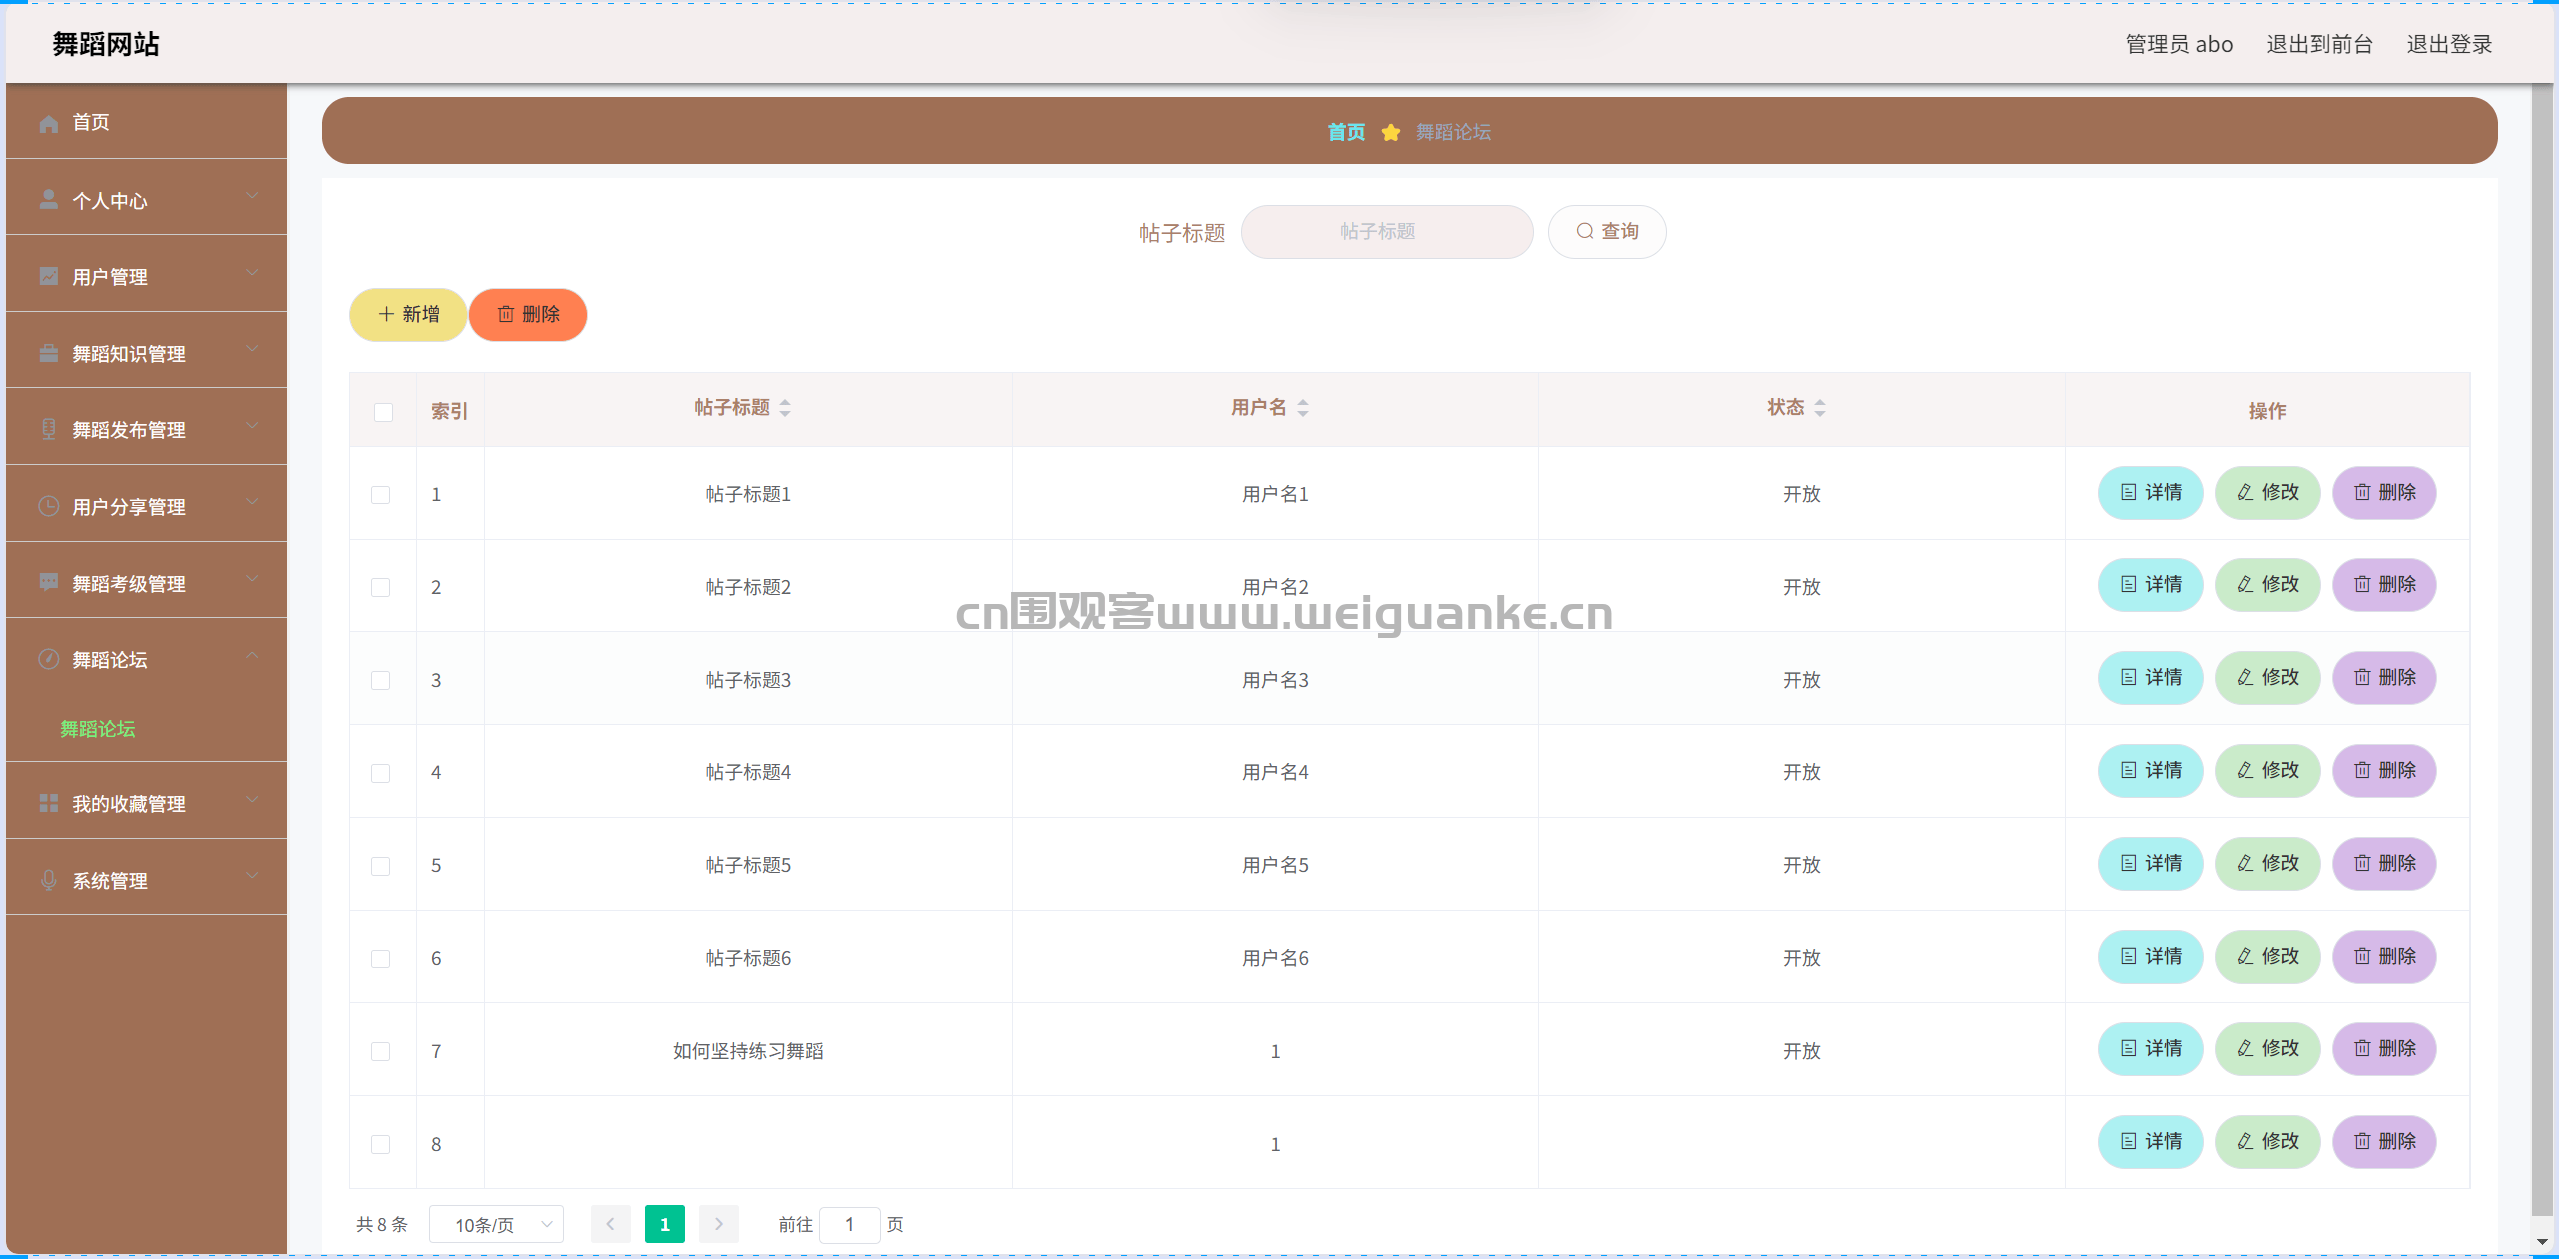Open 详情 for row 帖子标题1
The image size is (2559, 1259).
[2150, 492]
